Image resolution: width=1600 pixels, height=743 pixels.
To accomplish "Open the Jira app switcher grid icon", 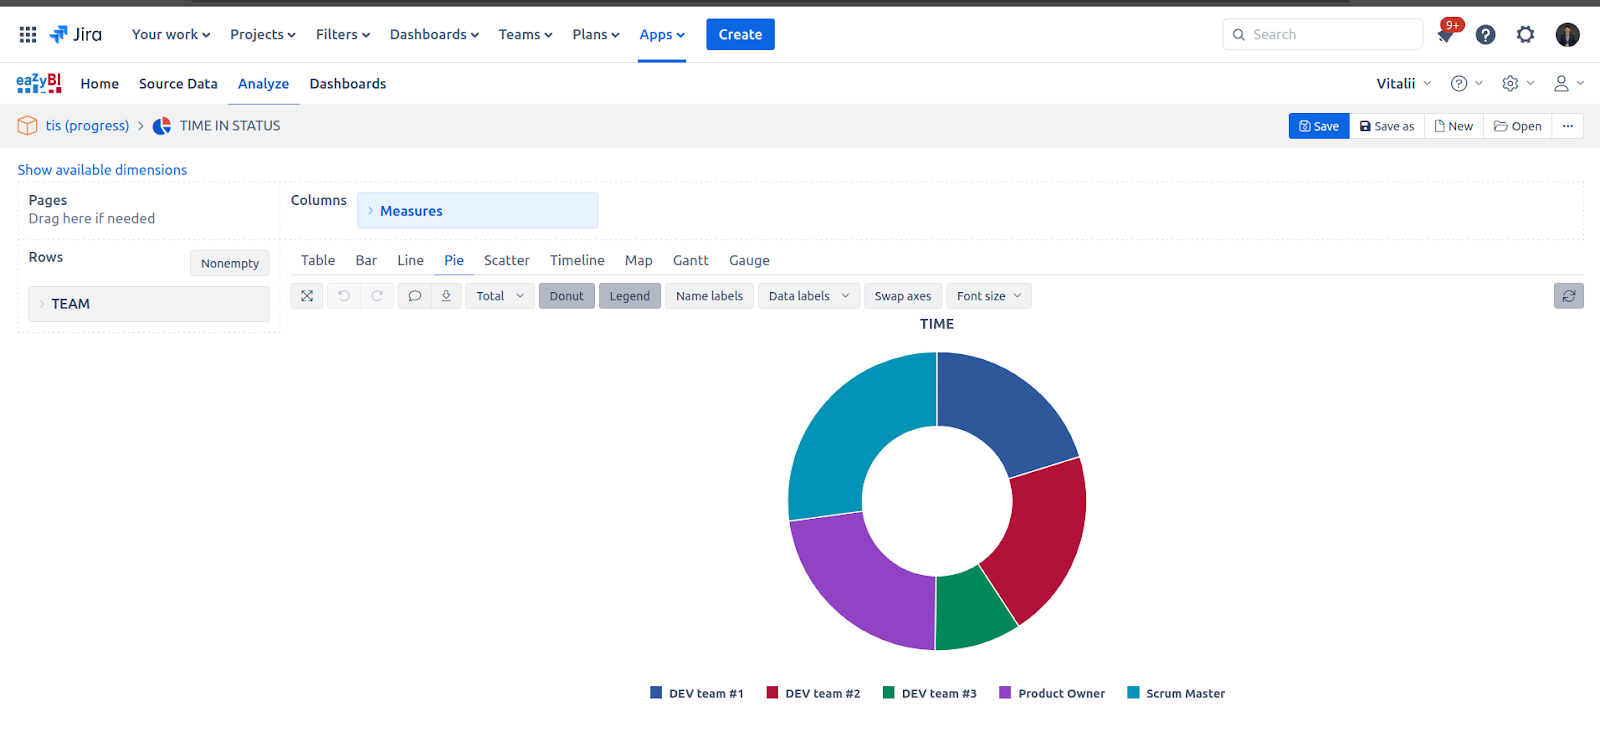I will 28,34.
